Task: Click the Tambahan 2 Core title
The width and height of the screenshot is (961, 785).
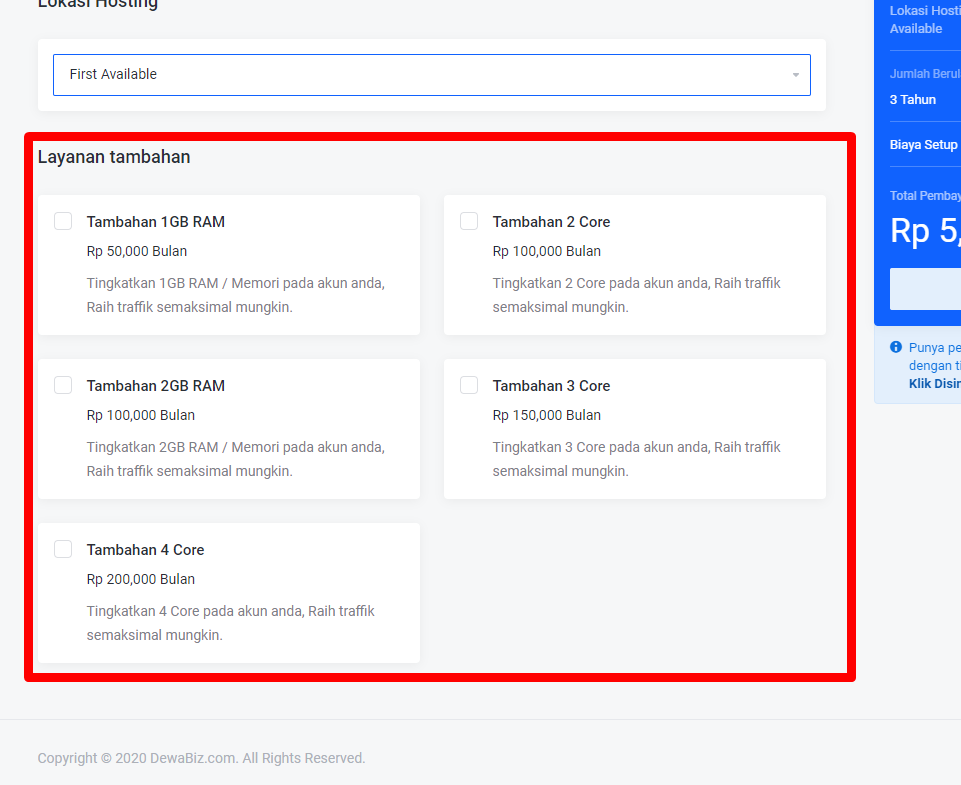Action: click(551, 222)
